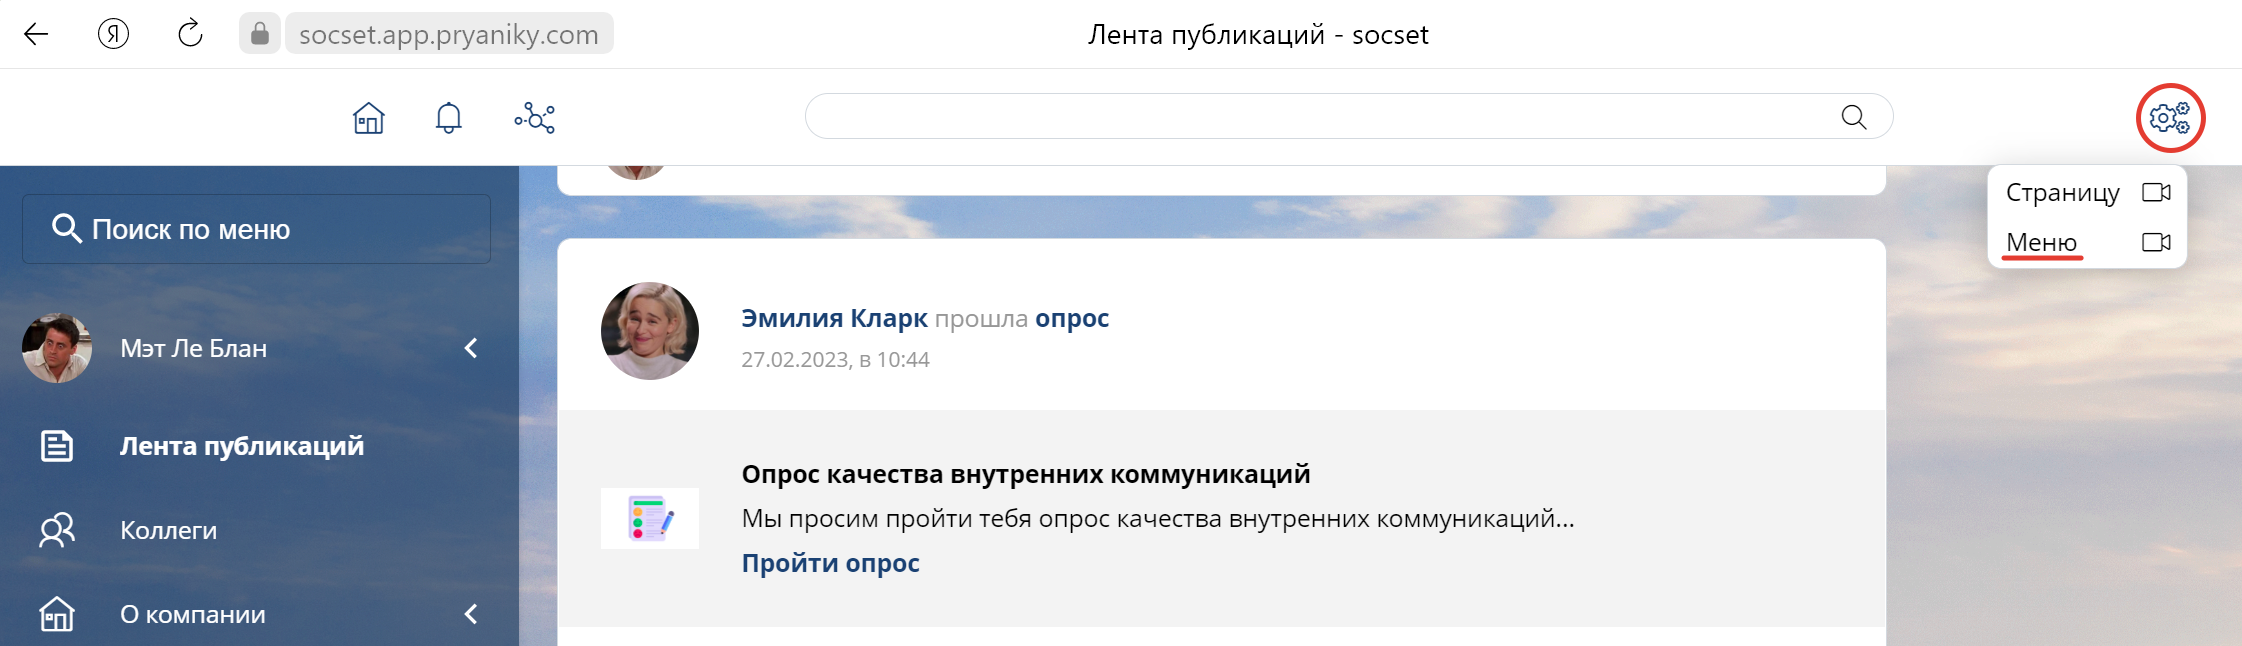Click the lock icon in address bar

(259, 34)
